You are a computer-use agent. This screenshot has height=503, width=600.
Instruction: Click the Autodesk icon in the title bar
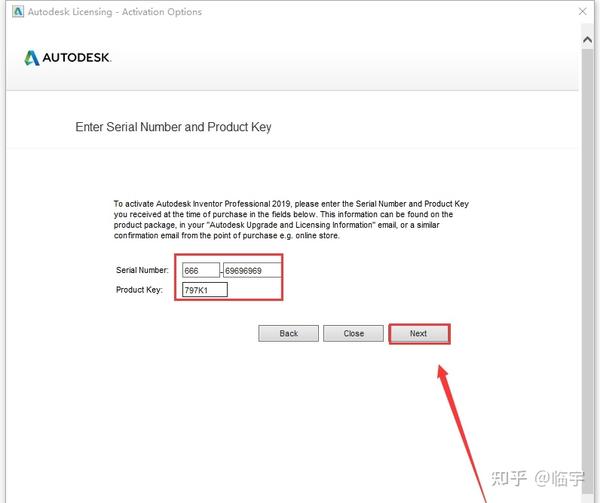click(18, 11)
